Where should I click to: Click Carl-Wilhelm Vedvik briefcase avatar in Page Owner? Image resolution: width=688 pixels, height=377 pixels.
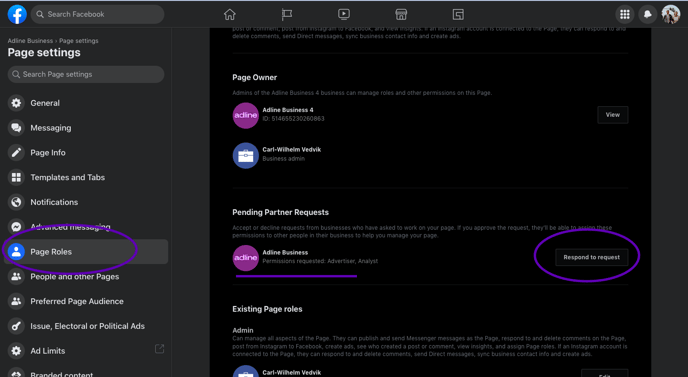[x=245, y=155]
